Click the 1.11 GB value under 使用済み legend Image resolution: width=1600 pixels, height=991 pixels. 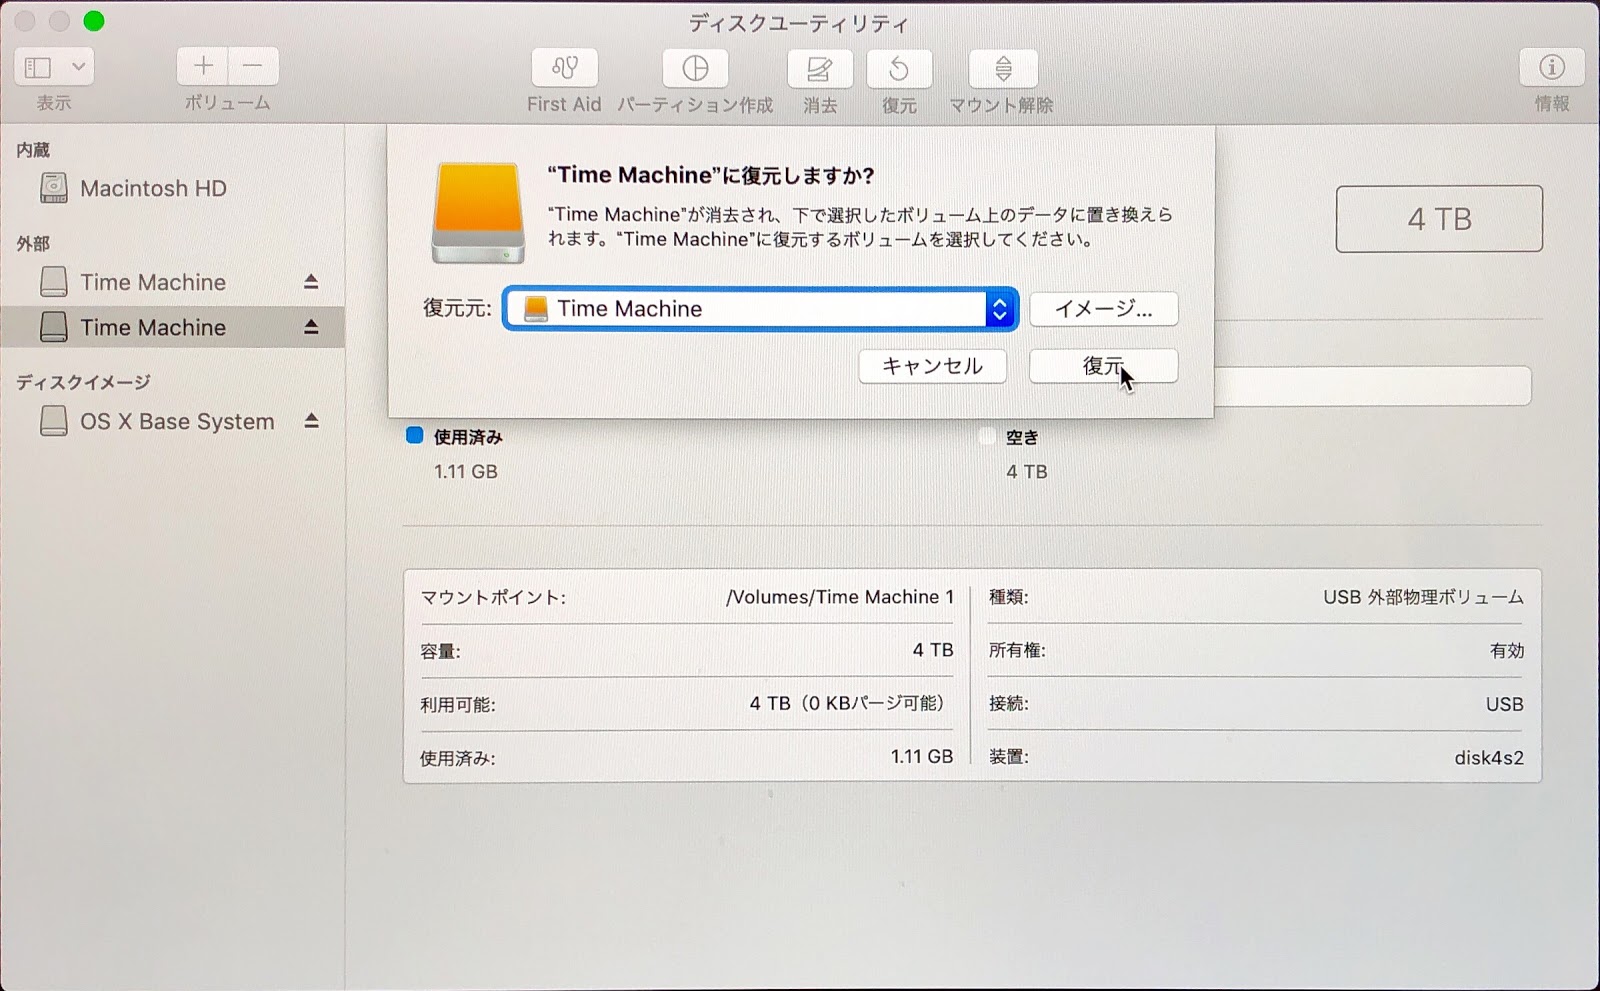point(465,471)
